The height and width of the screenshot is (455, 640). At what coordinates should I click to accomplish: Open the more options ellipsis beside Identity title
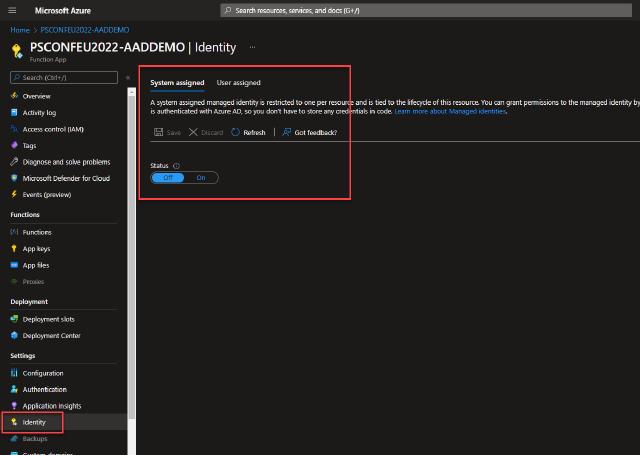pyautogui.click(x=252, y=47)
